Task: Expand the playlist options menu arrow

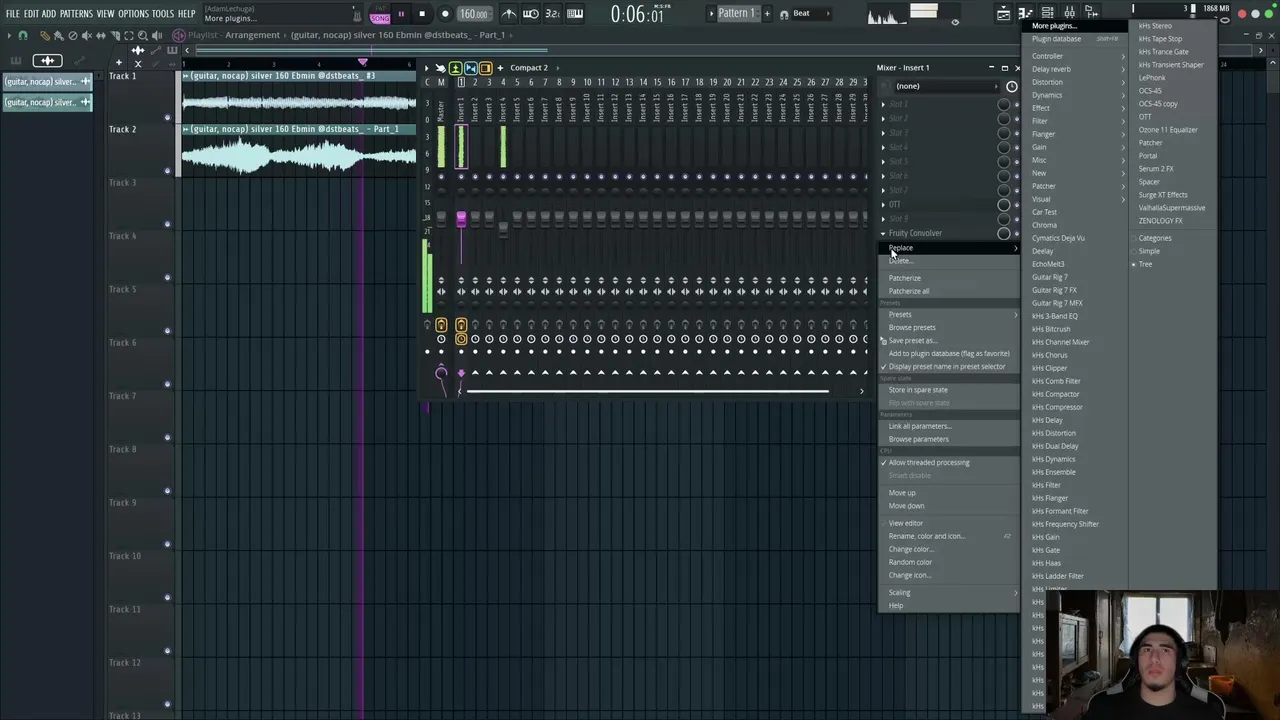Action: point(9,35)
